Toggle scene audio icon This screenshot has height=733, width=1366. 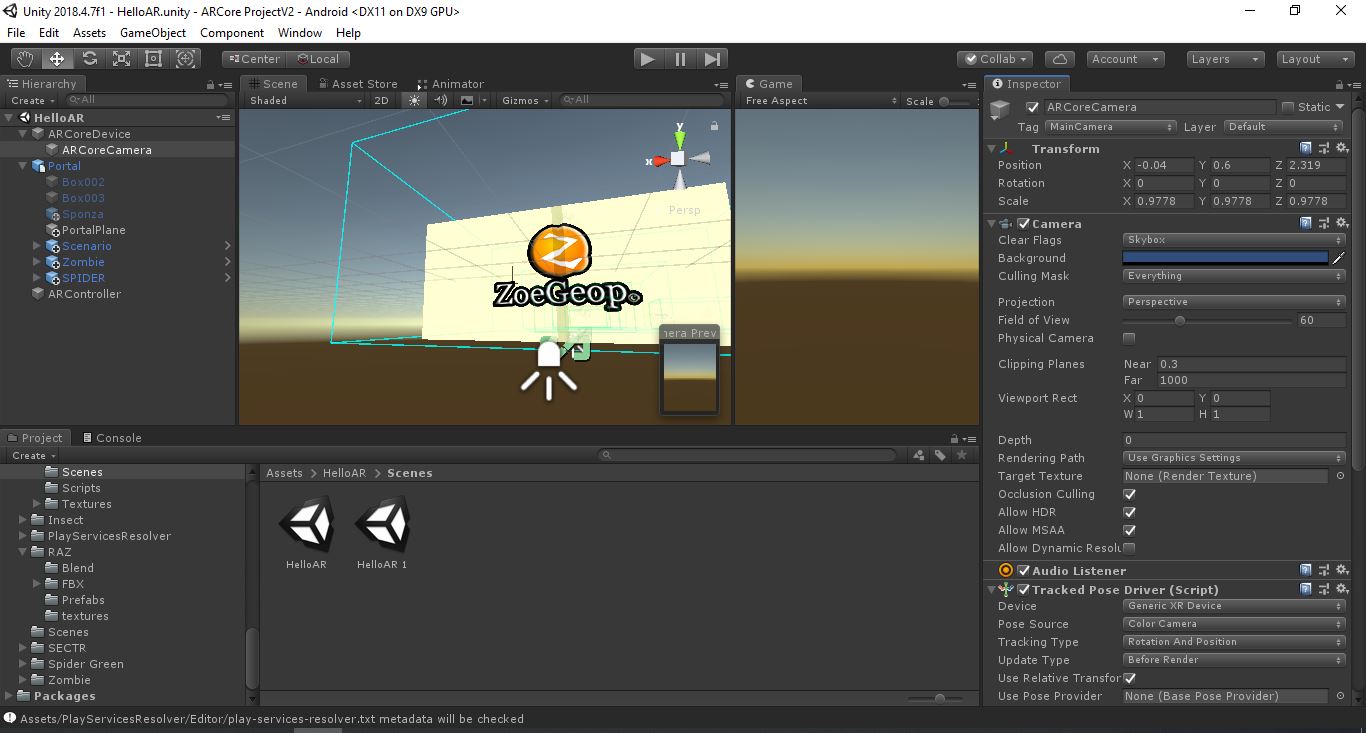(x=440, y=100)
